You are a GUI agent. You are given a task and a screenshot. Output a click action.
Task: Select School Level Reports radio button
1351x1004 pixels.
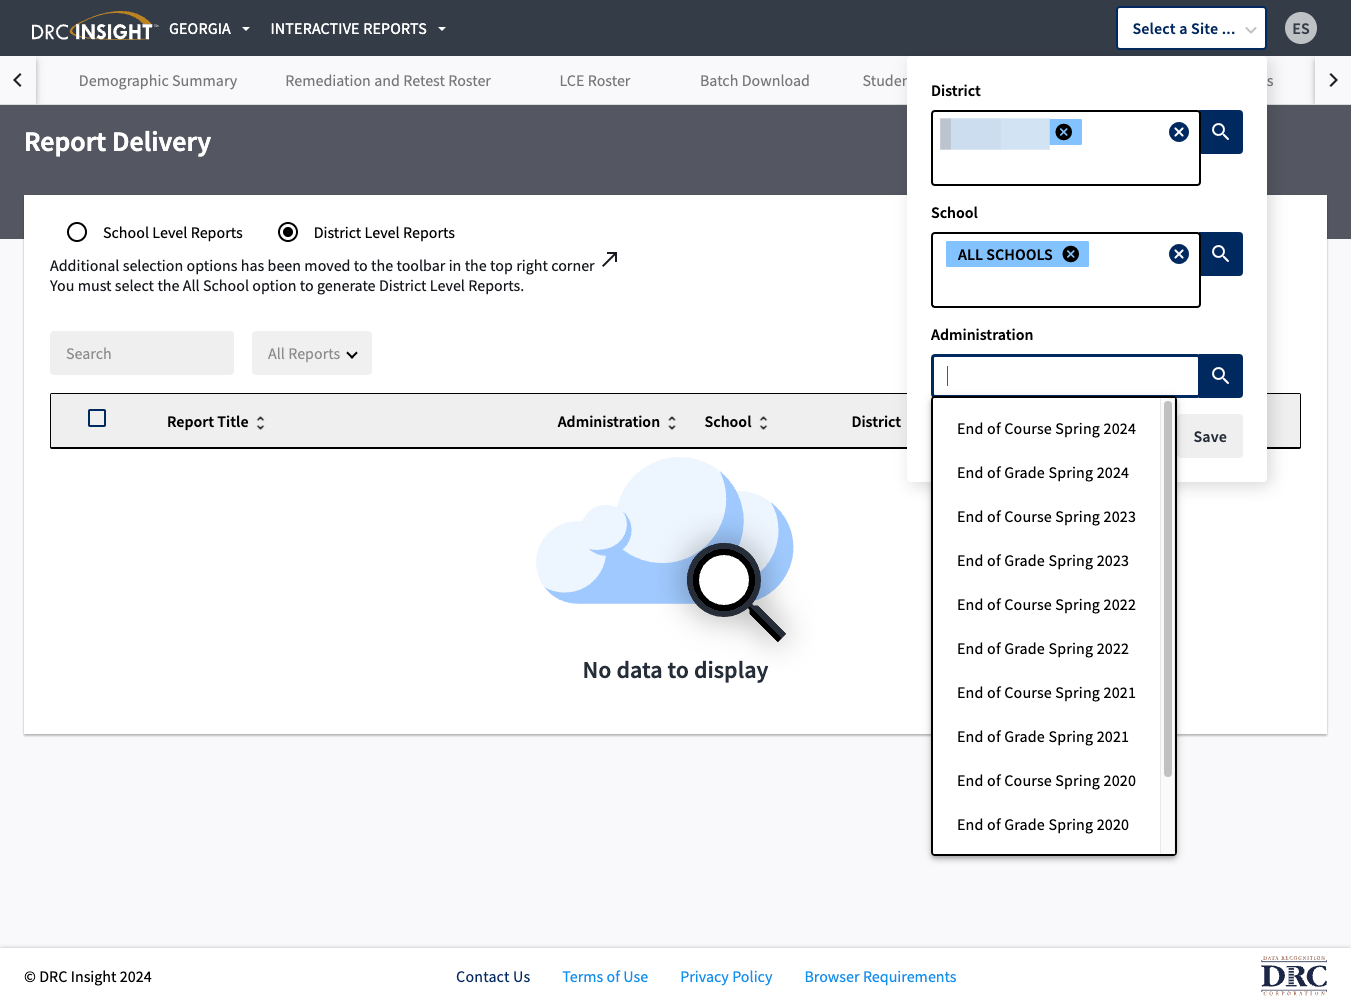click(77, 232)
